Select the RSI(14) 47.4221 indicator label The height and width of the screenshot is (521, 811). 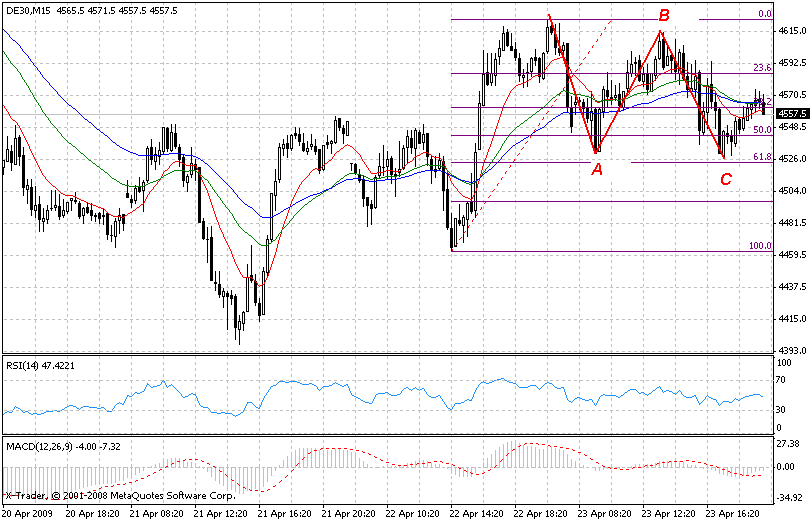[40, 366]
